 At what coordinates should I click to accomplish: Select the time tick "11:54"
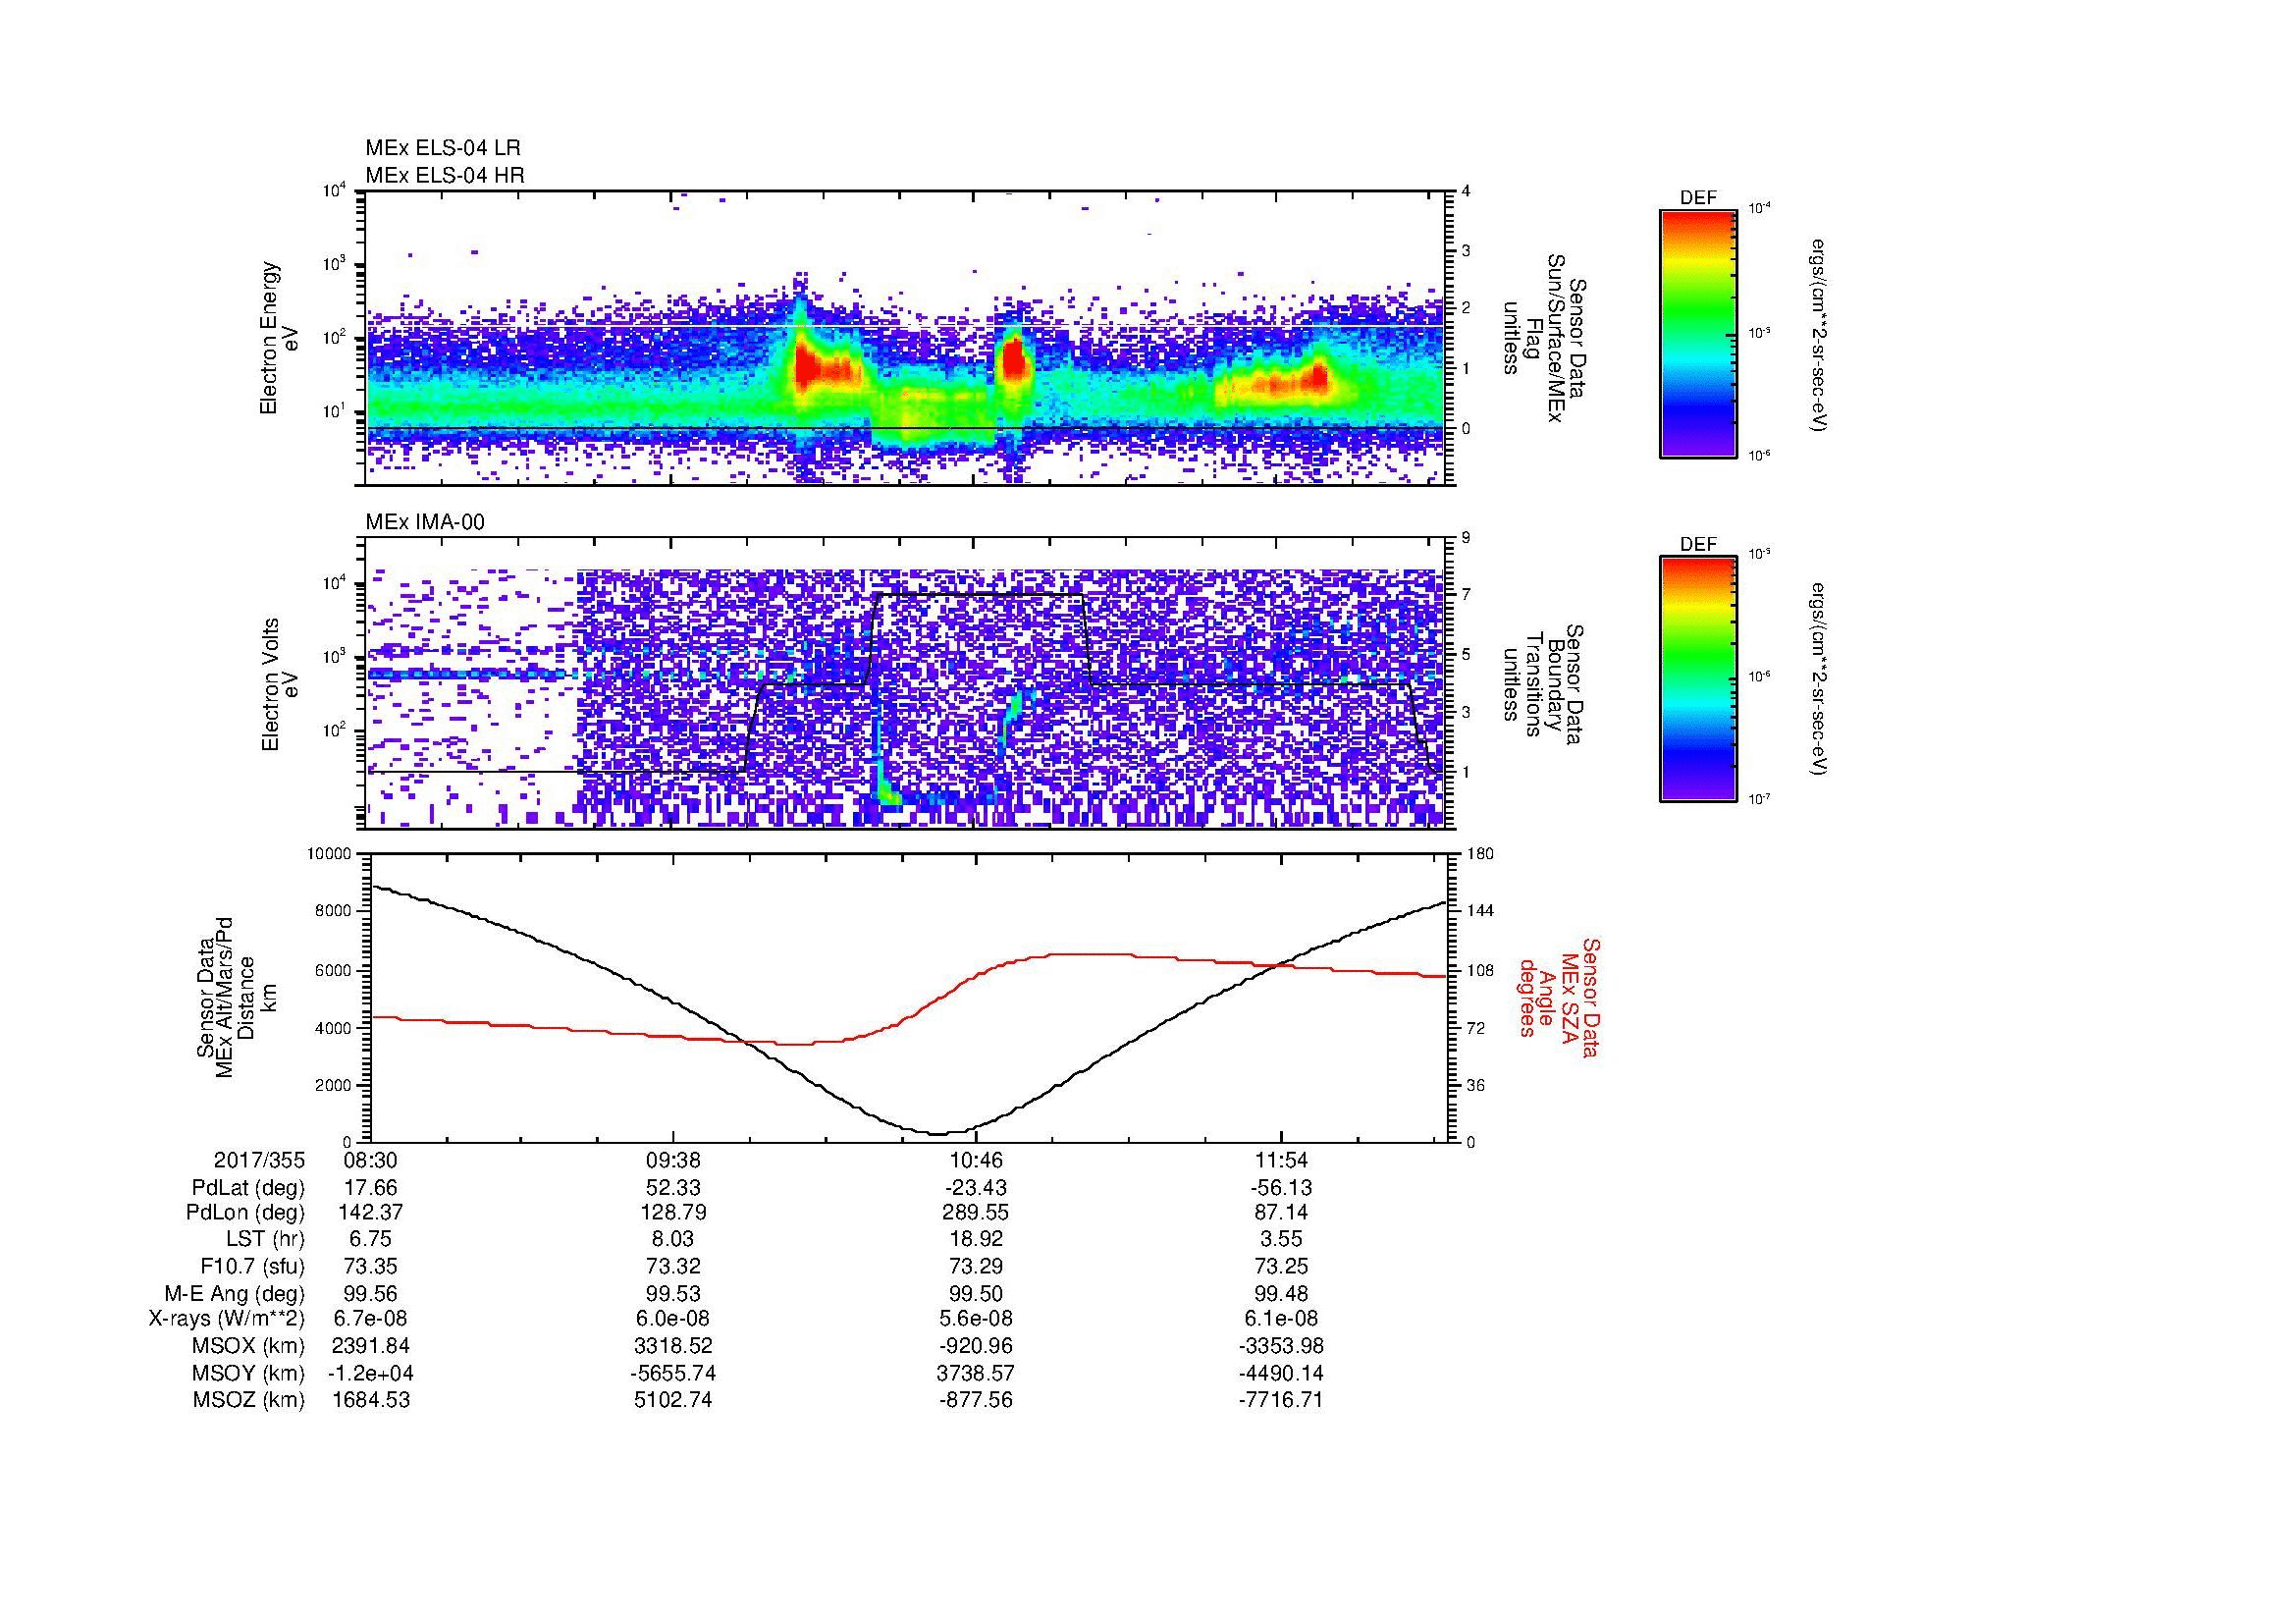(x=1281, y=1160)
